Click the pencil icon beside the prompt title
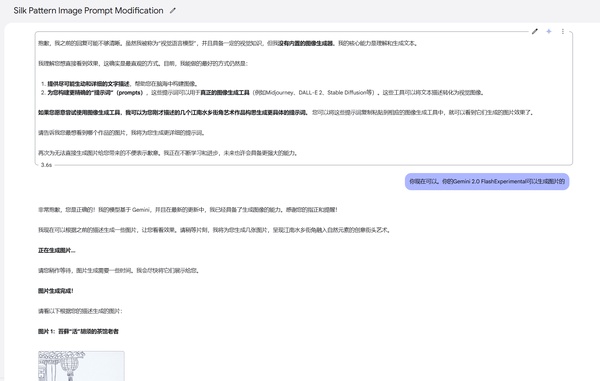 click(173, 11)
